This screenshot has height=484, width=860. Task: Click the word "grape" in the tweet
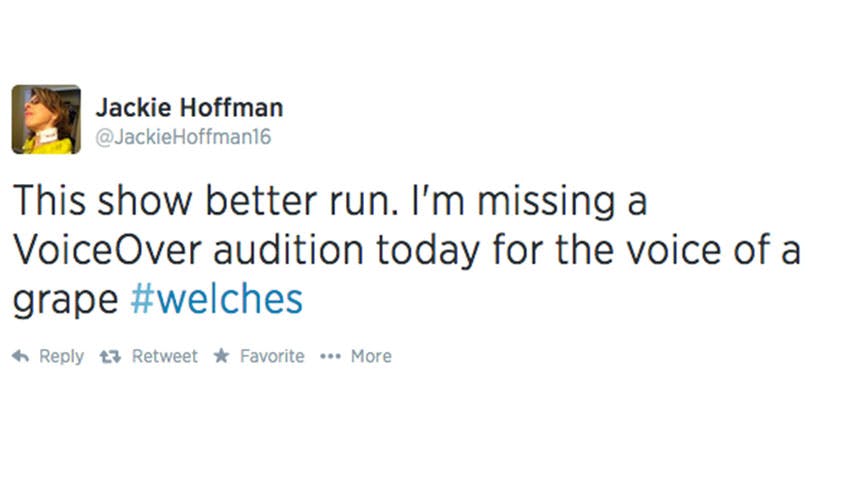tap(66, 301)
